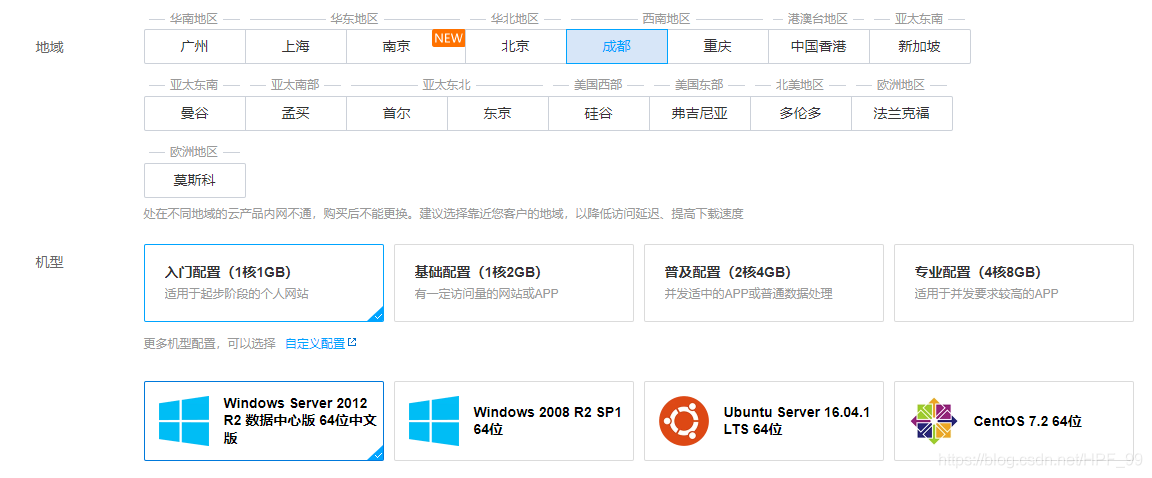Choose the 重庆 region
This screenshot has width=1152, height=478.
(718, 46)
